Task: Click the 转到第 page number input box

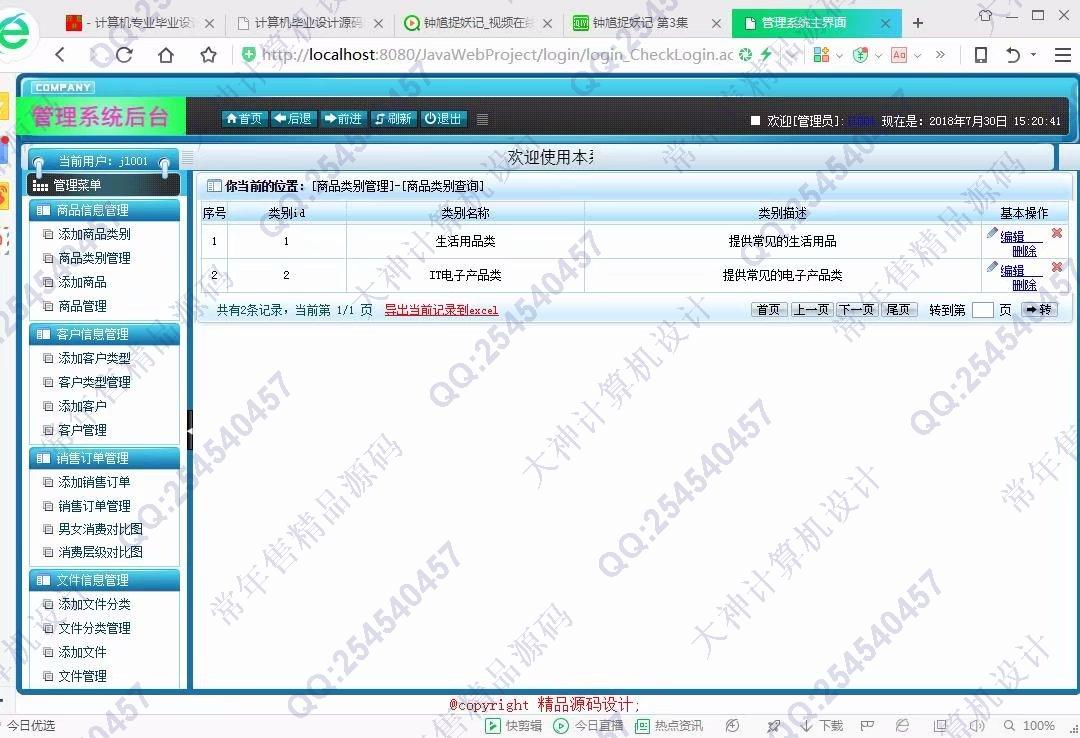Action: tap(982, 310)
